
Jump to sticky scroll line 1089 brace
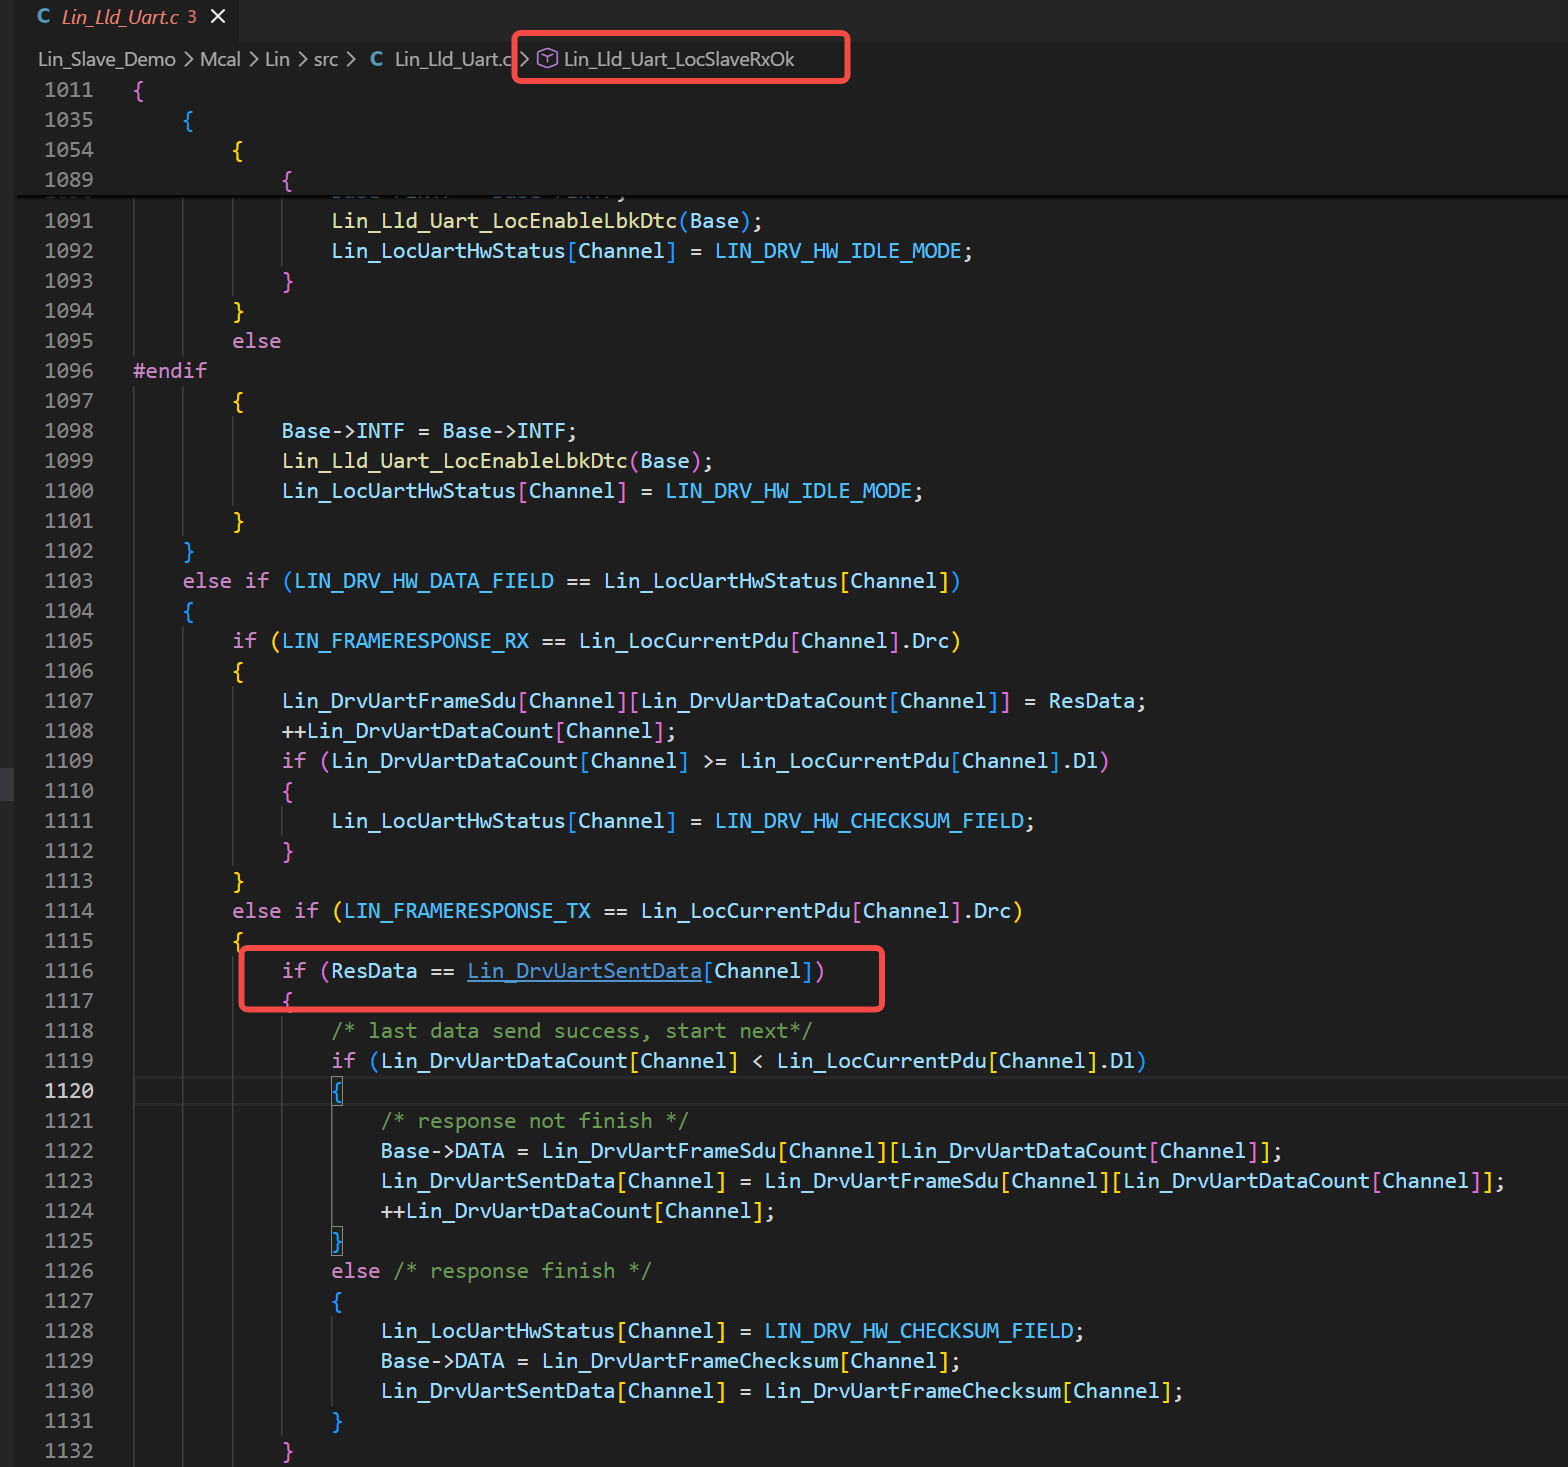tap(287, 180)
